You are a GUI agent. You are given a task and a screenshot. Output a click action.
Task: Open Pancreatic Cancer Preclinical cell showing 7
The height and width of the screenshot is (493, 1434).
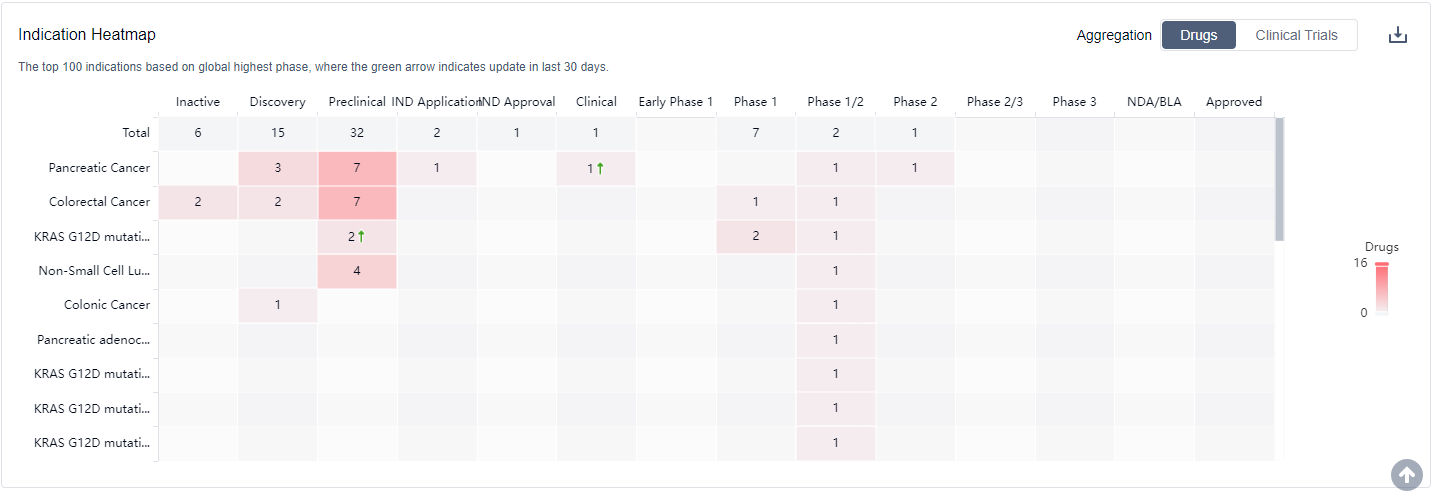point(357,168)
